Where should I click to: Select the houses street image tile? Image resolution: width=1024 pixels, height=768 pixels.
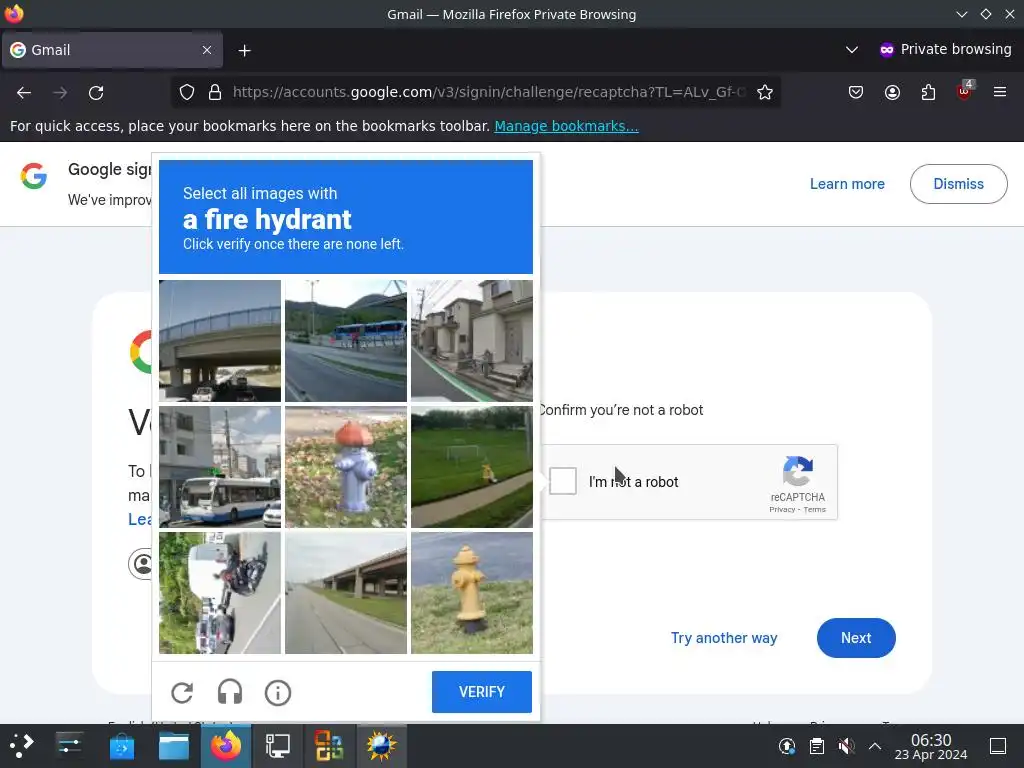(x=472, y=341)
